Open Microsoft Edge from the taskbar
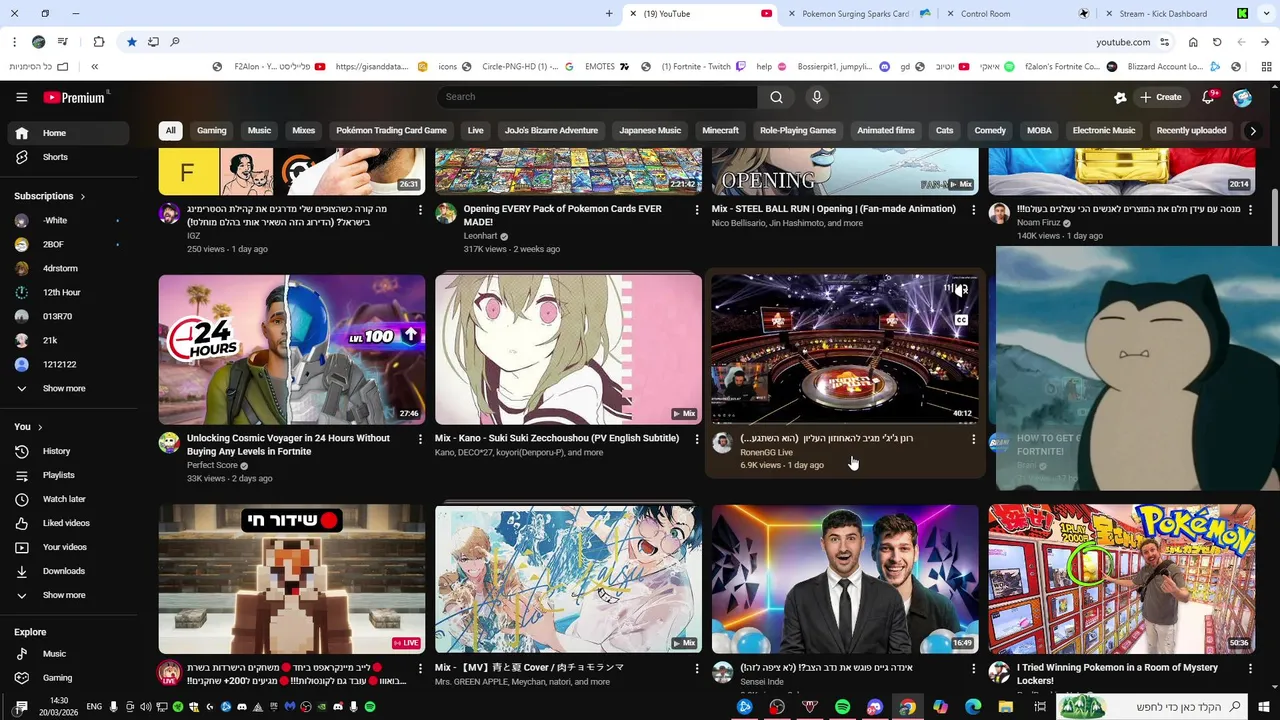Viewport: 1280px width, 720px height. pos(973,707)
